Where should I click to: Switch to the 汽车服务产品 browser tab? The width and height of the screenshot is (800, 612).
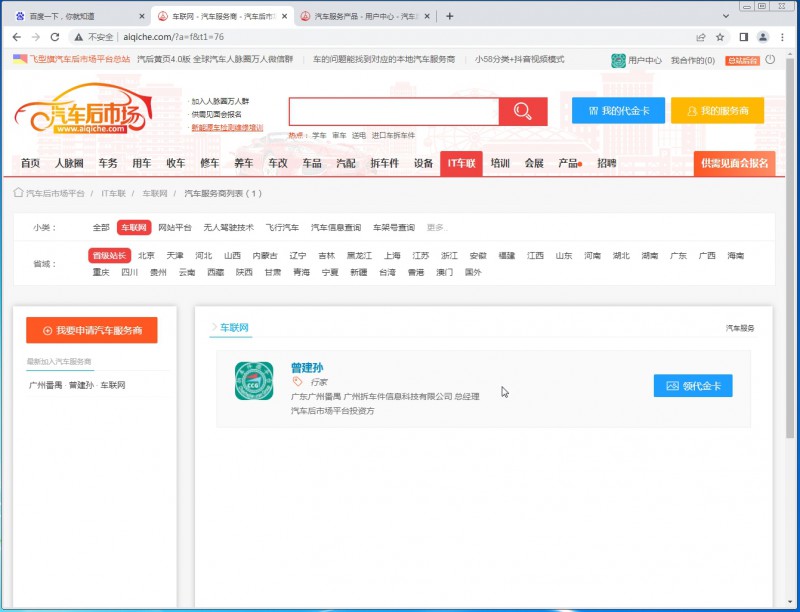[365, 16]
